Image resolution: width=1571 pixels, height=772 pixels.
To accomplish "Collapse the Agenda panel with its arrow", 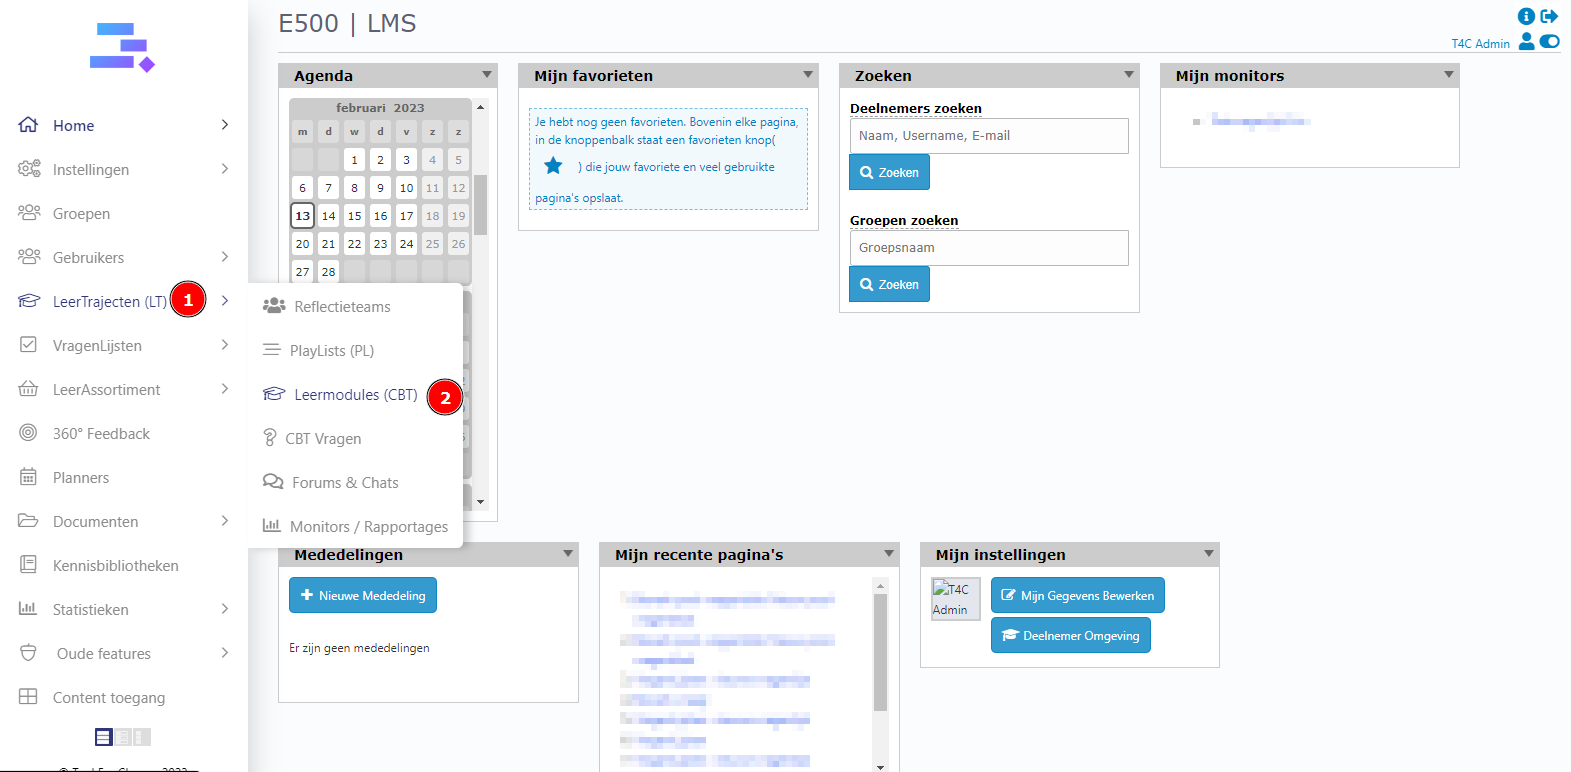I will click(x=487, y=75).
